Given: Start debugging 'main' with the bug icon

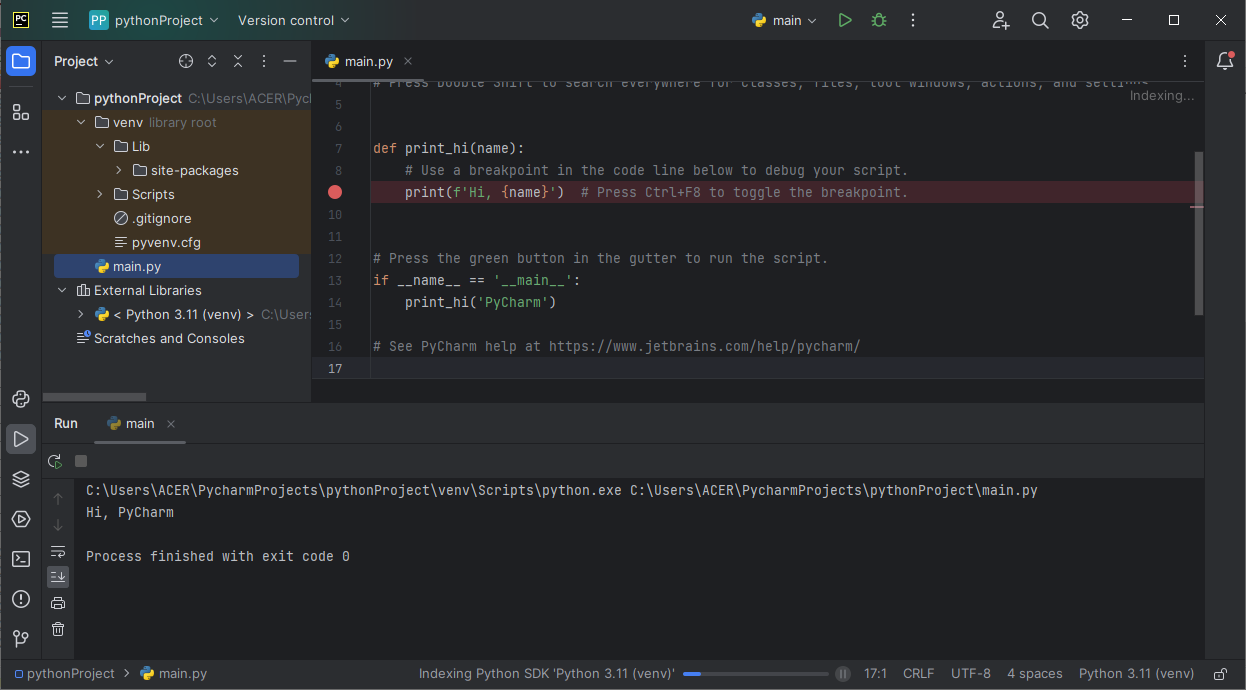Looking at the screenshot, I should pyautogui.click(x=879, y=20).
